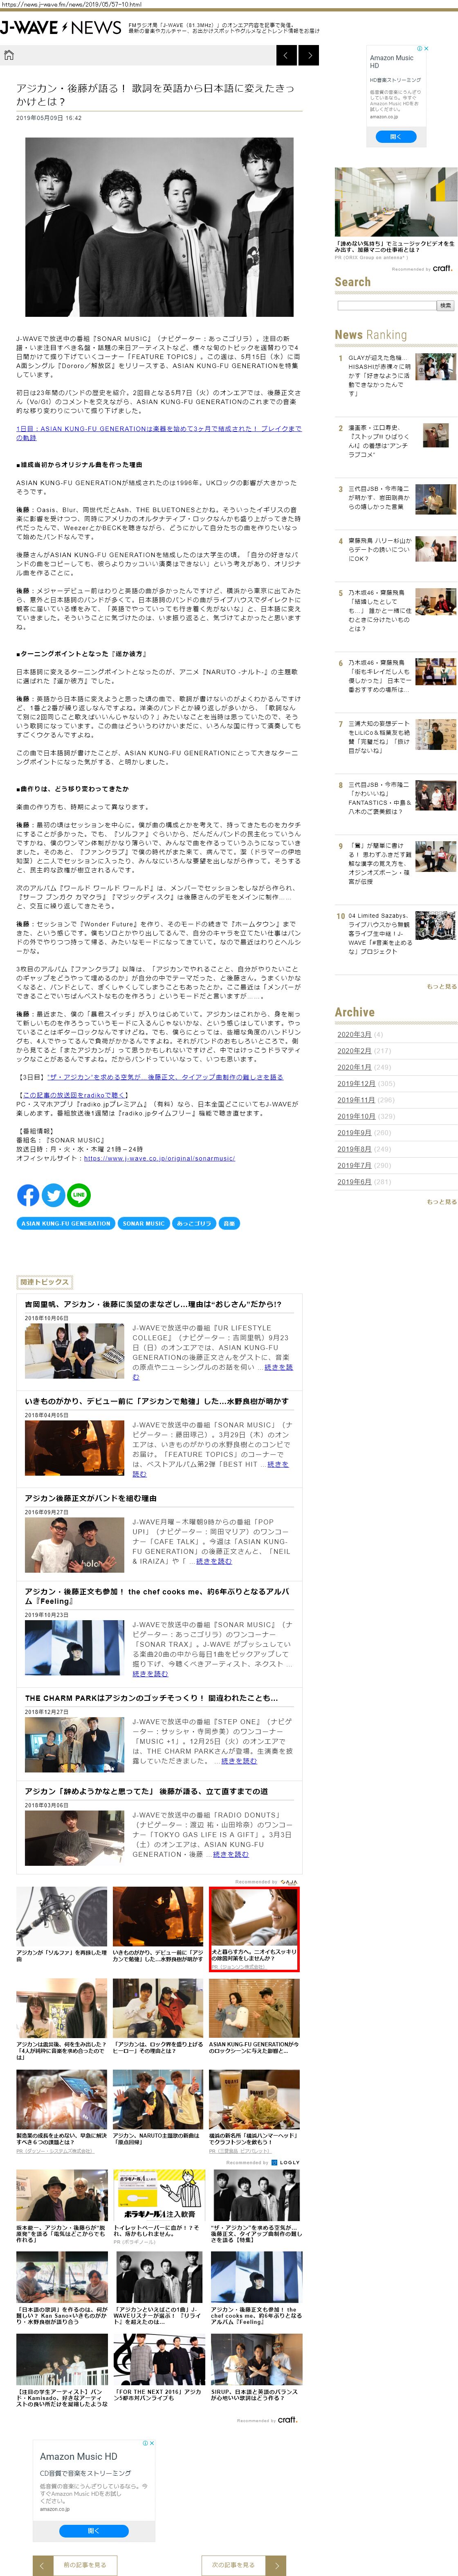Open the official sonarmusic website URL

pos(159,1158)
